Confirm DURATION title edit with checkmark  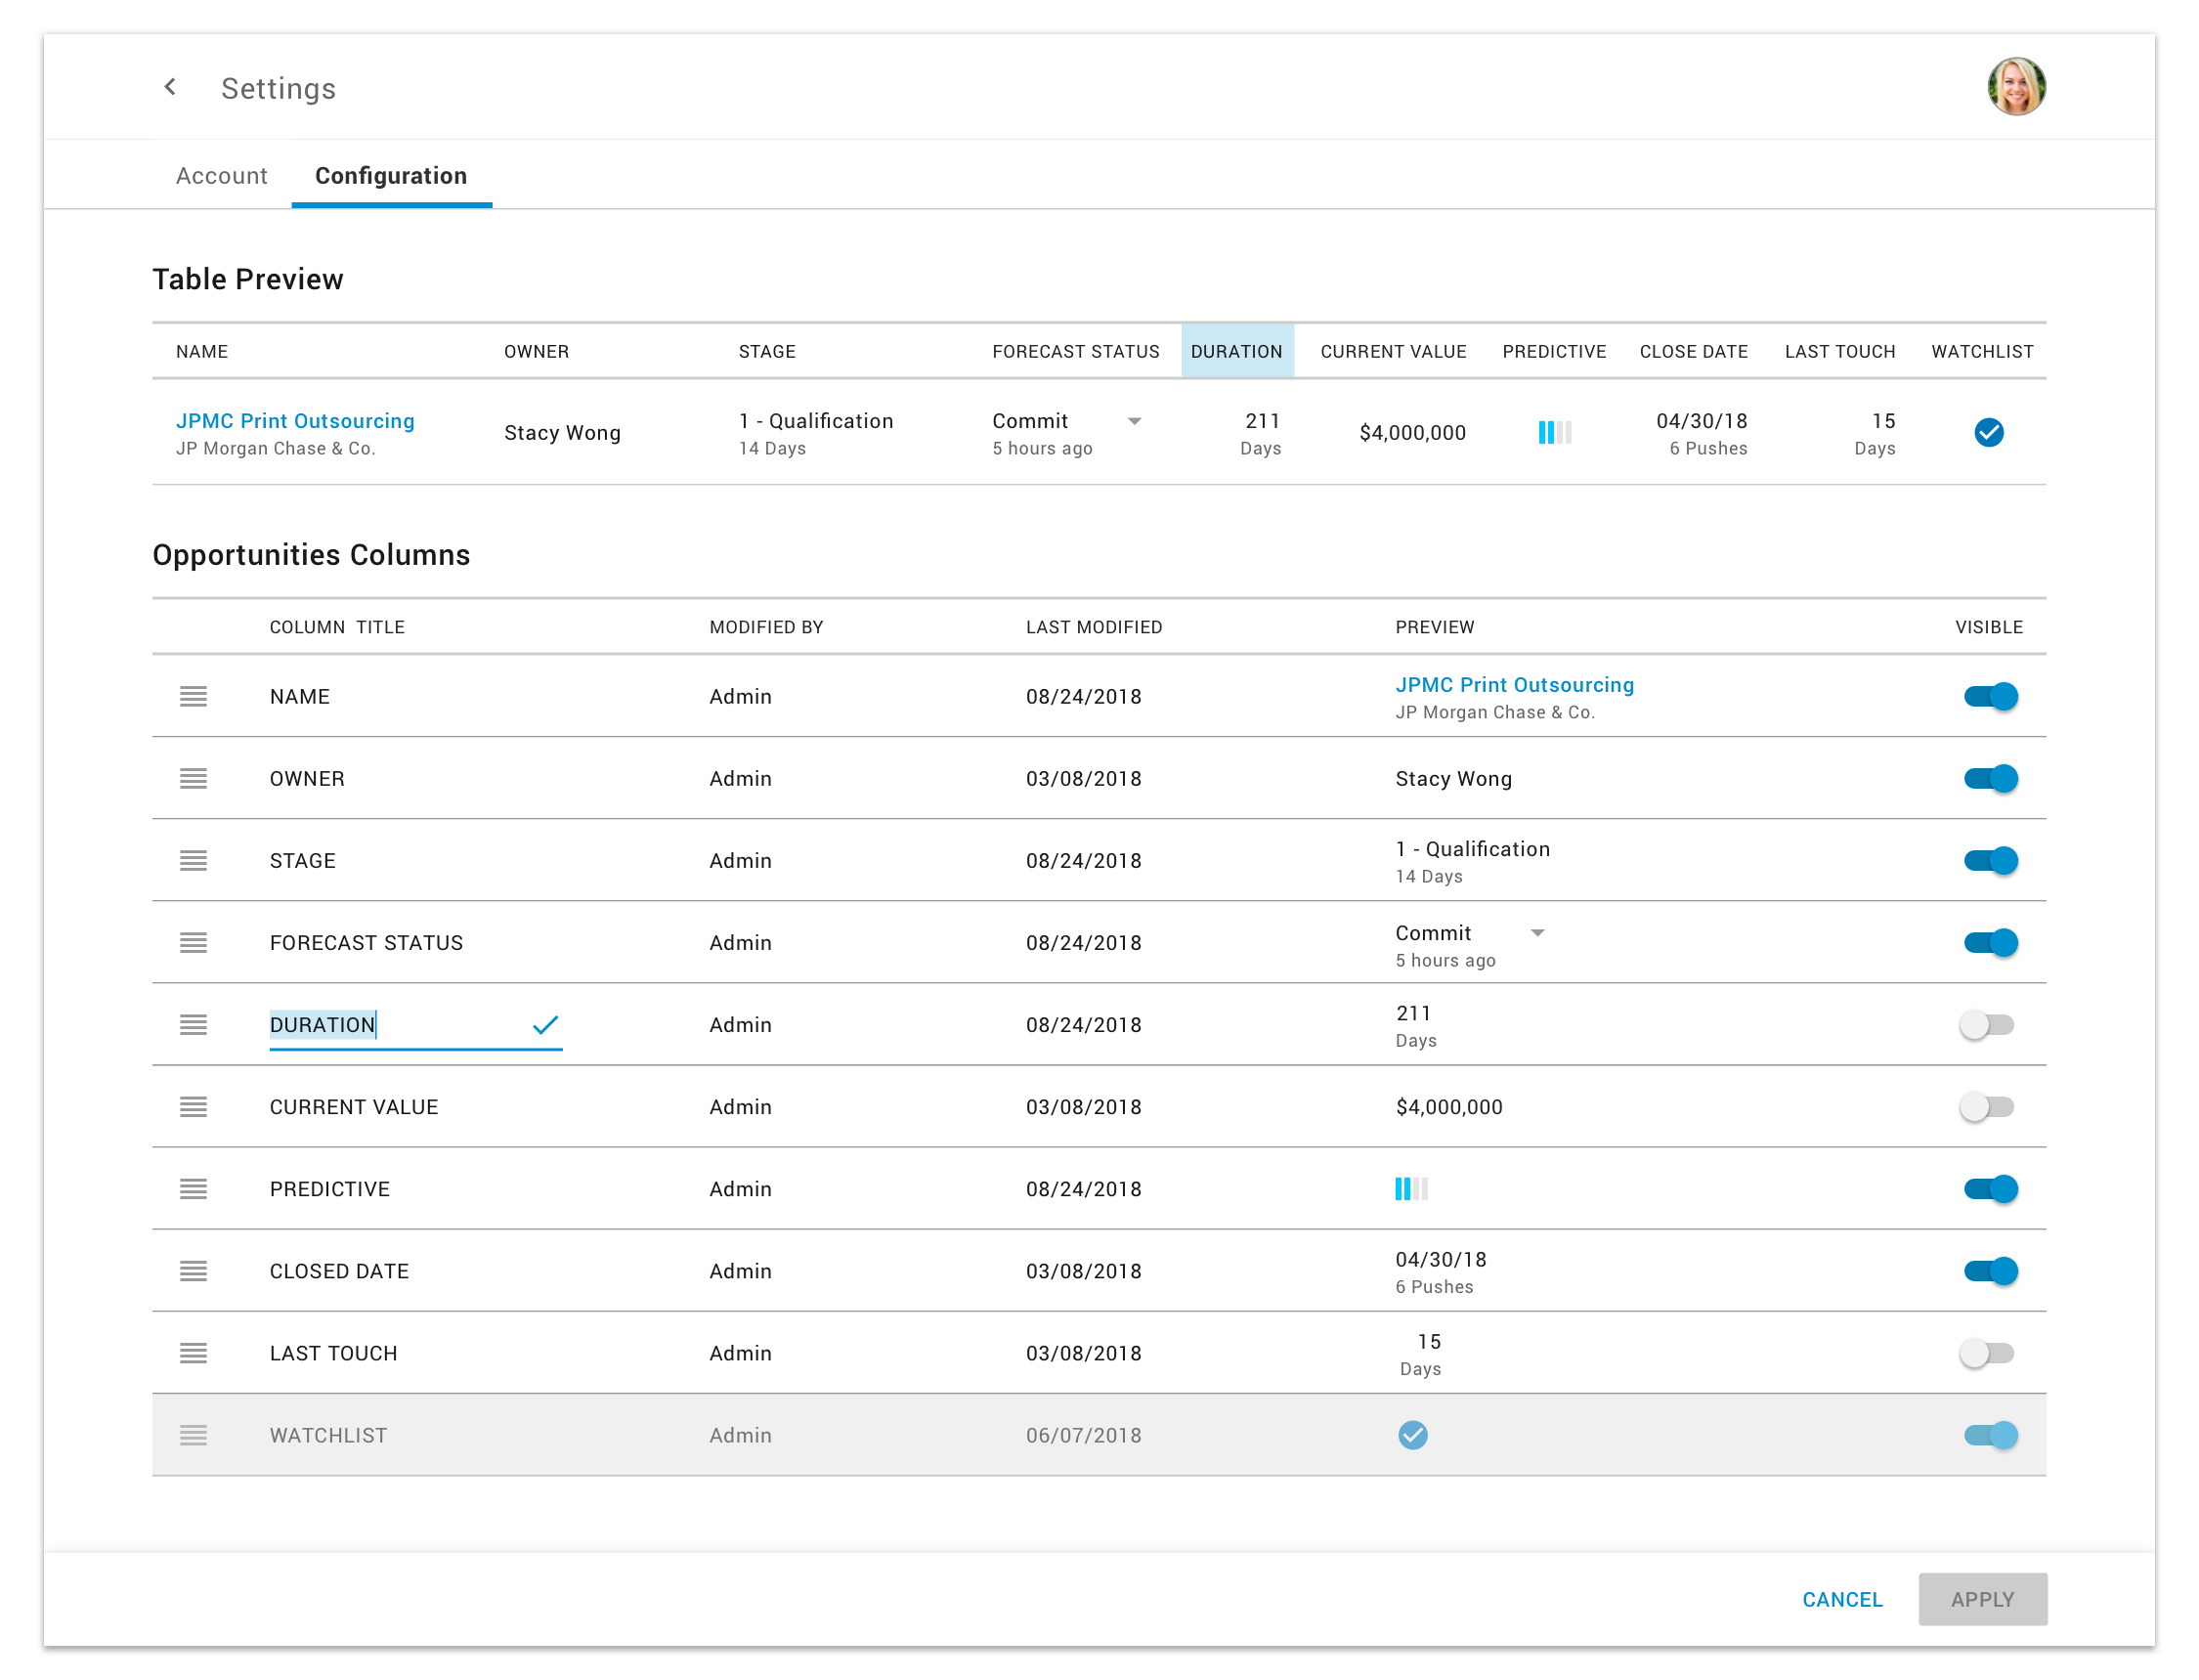(x=545, y=1024)
